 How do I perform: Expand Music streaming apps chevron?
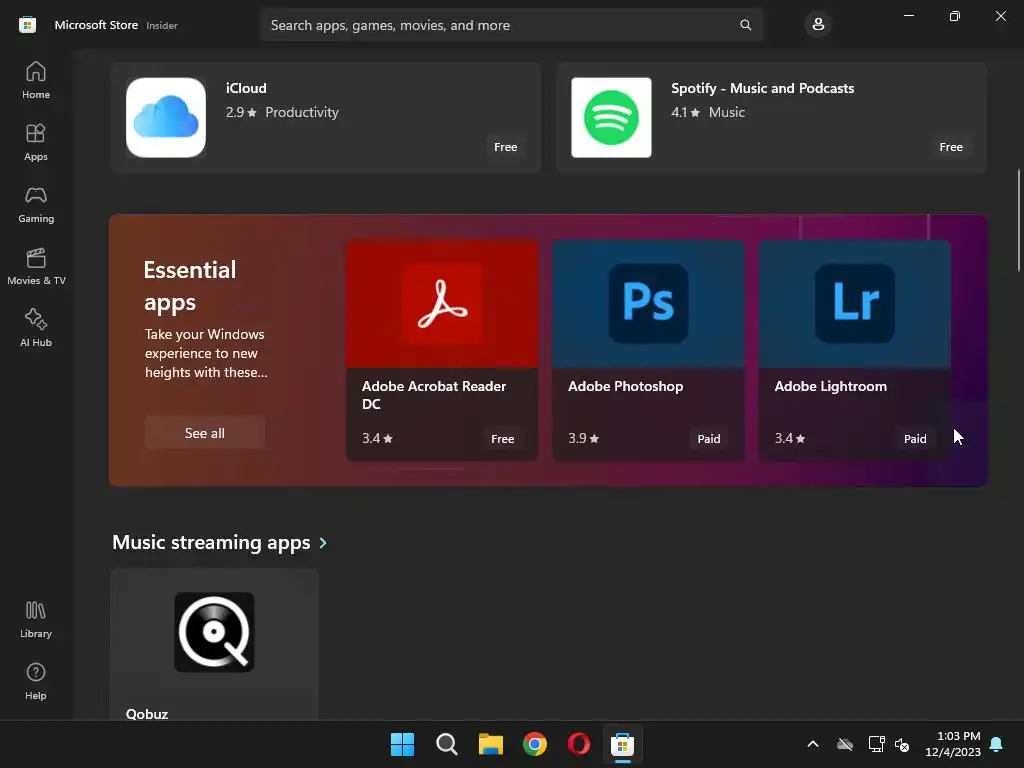point(323,543)
